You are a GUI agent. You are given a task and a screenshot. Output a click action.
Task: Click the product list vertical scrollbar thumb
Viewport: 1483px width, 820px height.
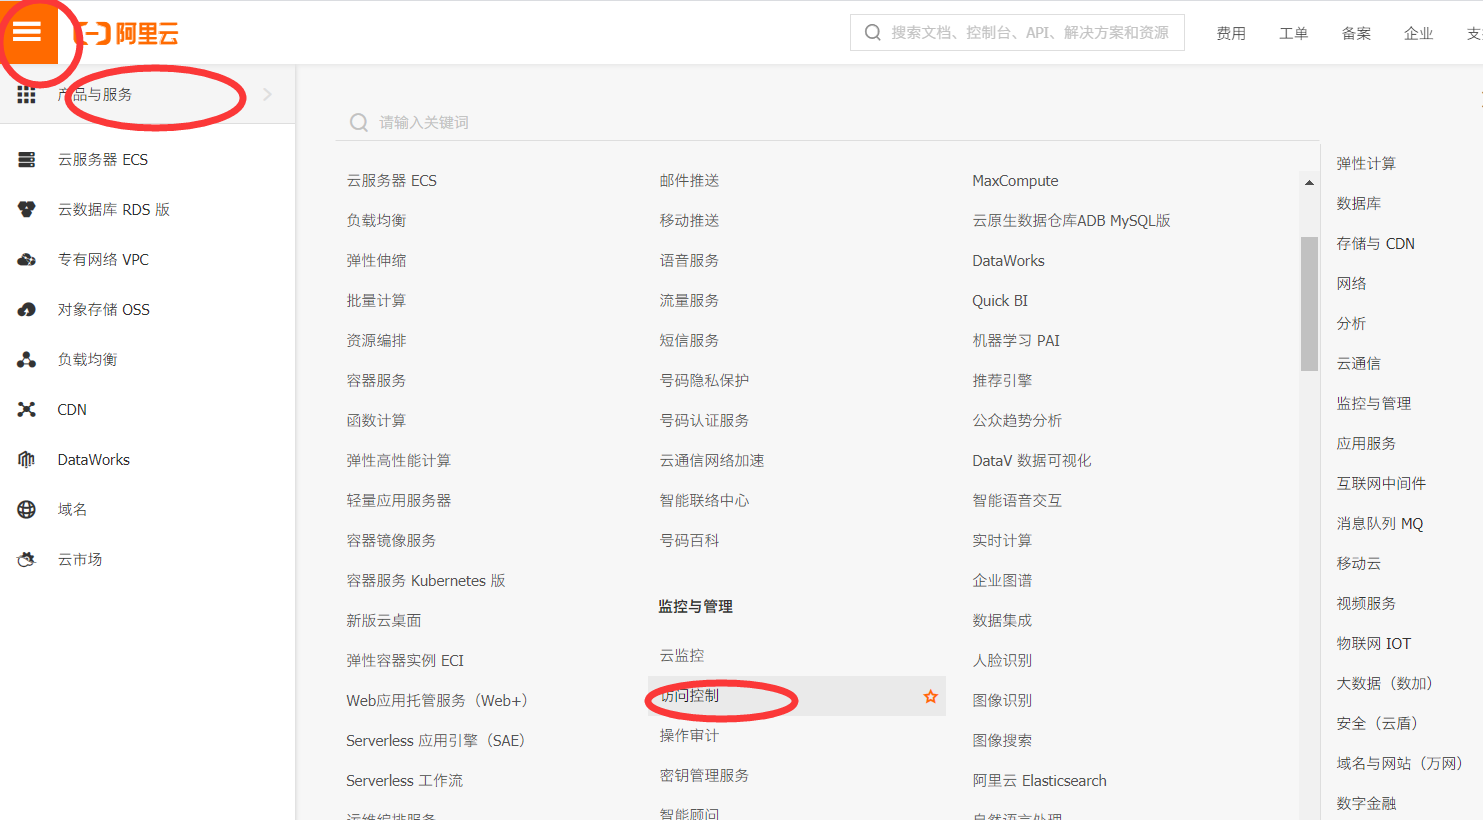pos(1309,304)
